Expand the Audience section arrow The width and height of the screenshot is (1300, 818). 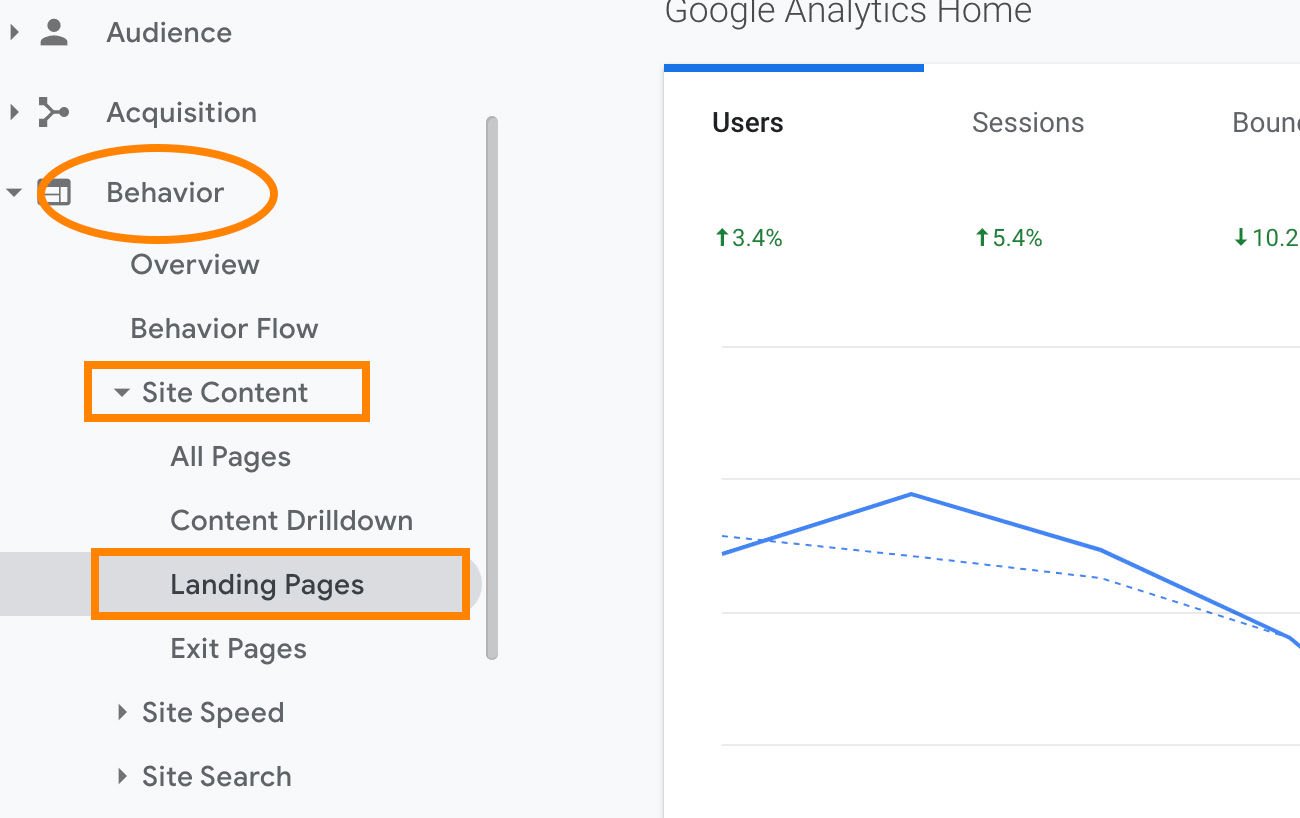point(14,32)
